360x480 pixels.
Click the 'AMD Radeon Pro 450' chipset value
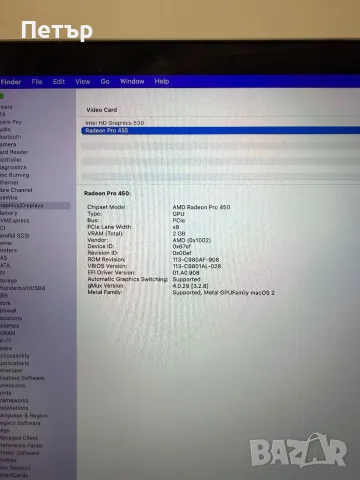point(201,207)
